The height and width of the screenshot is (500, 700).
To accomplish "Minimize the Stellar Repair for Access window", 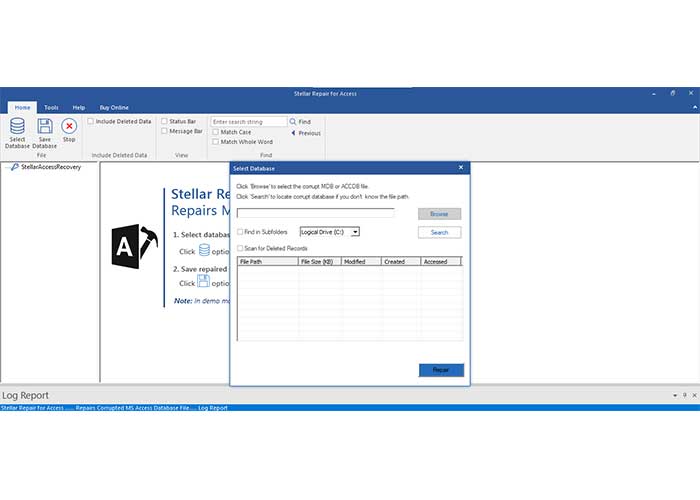I will (654, 93).
